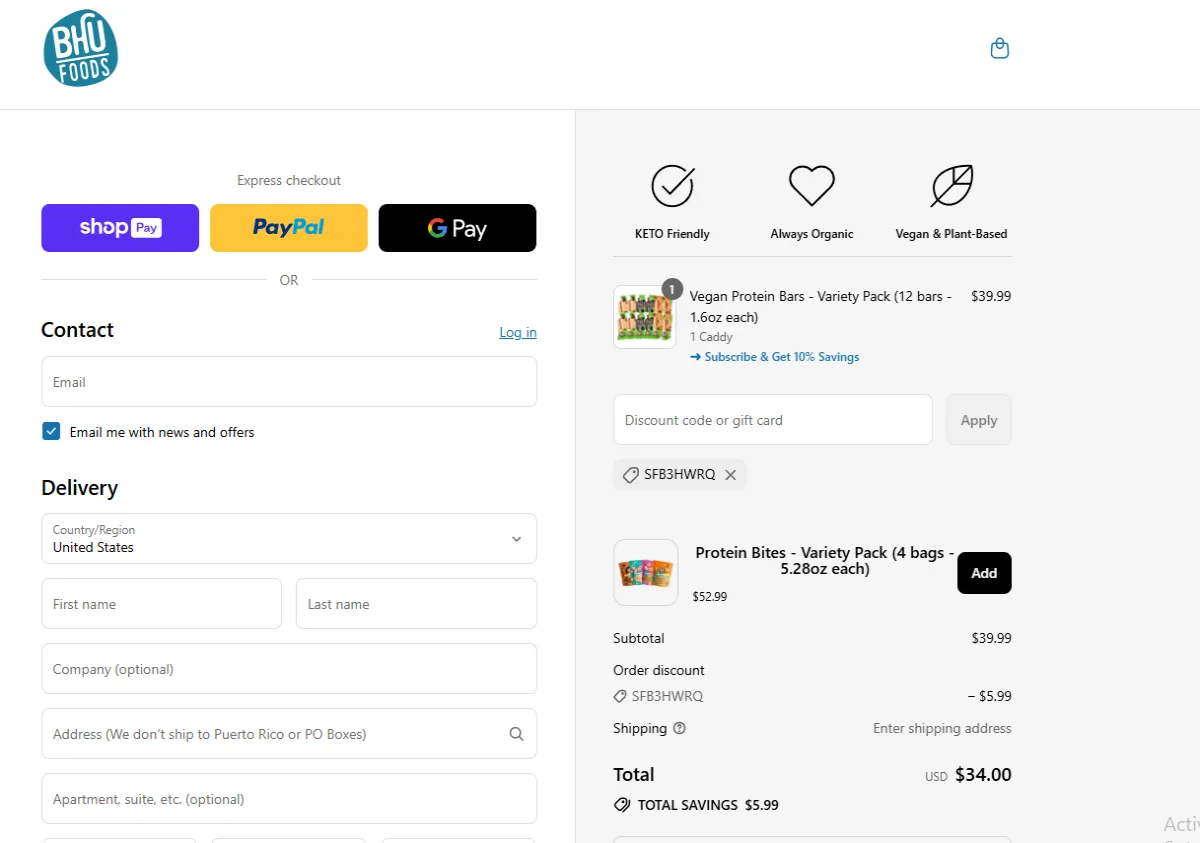Click the BHU Foods logo

pyautogui.click(x=81, y=48)
